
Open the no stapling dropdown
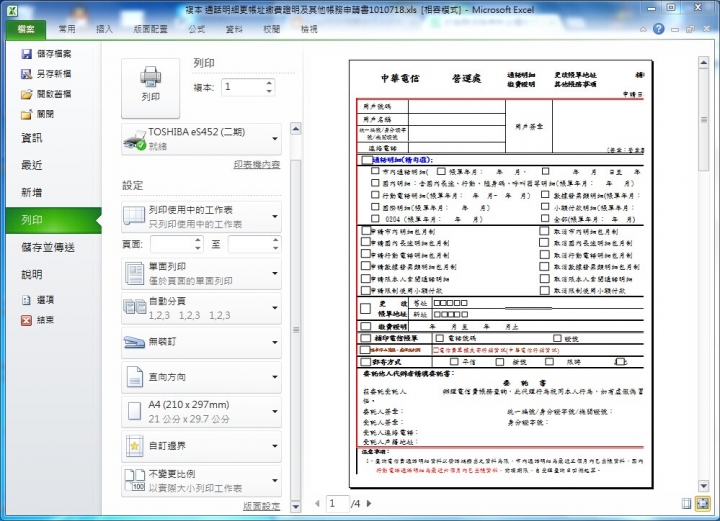pos(201,342)
